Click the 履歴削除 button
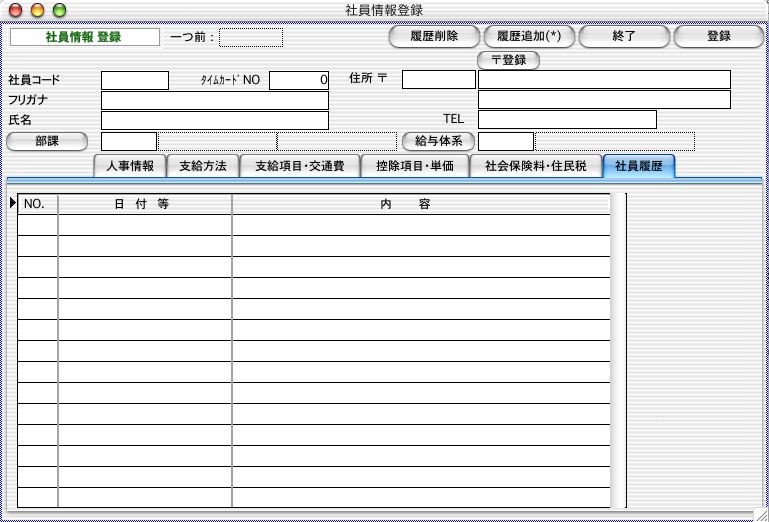This screenshot has height=522, width=769. (x=434, y=37)
